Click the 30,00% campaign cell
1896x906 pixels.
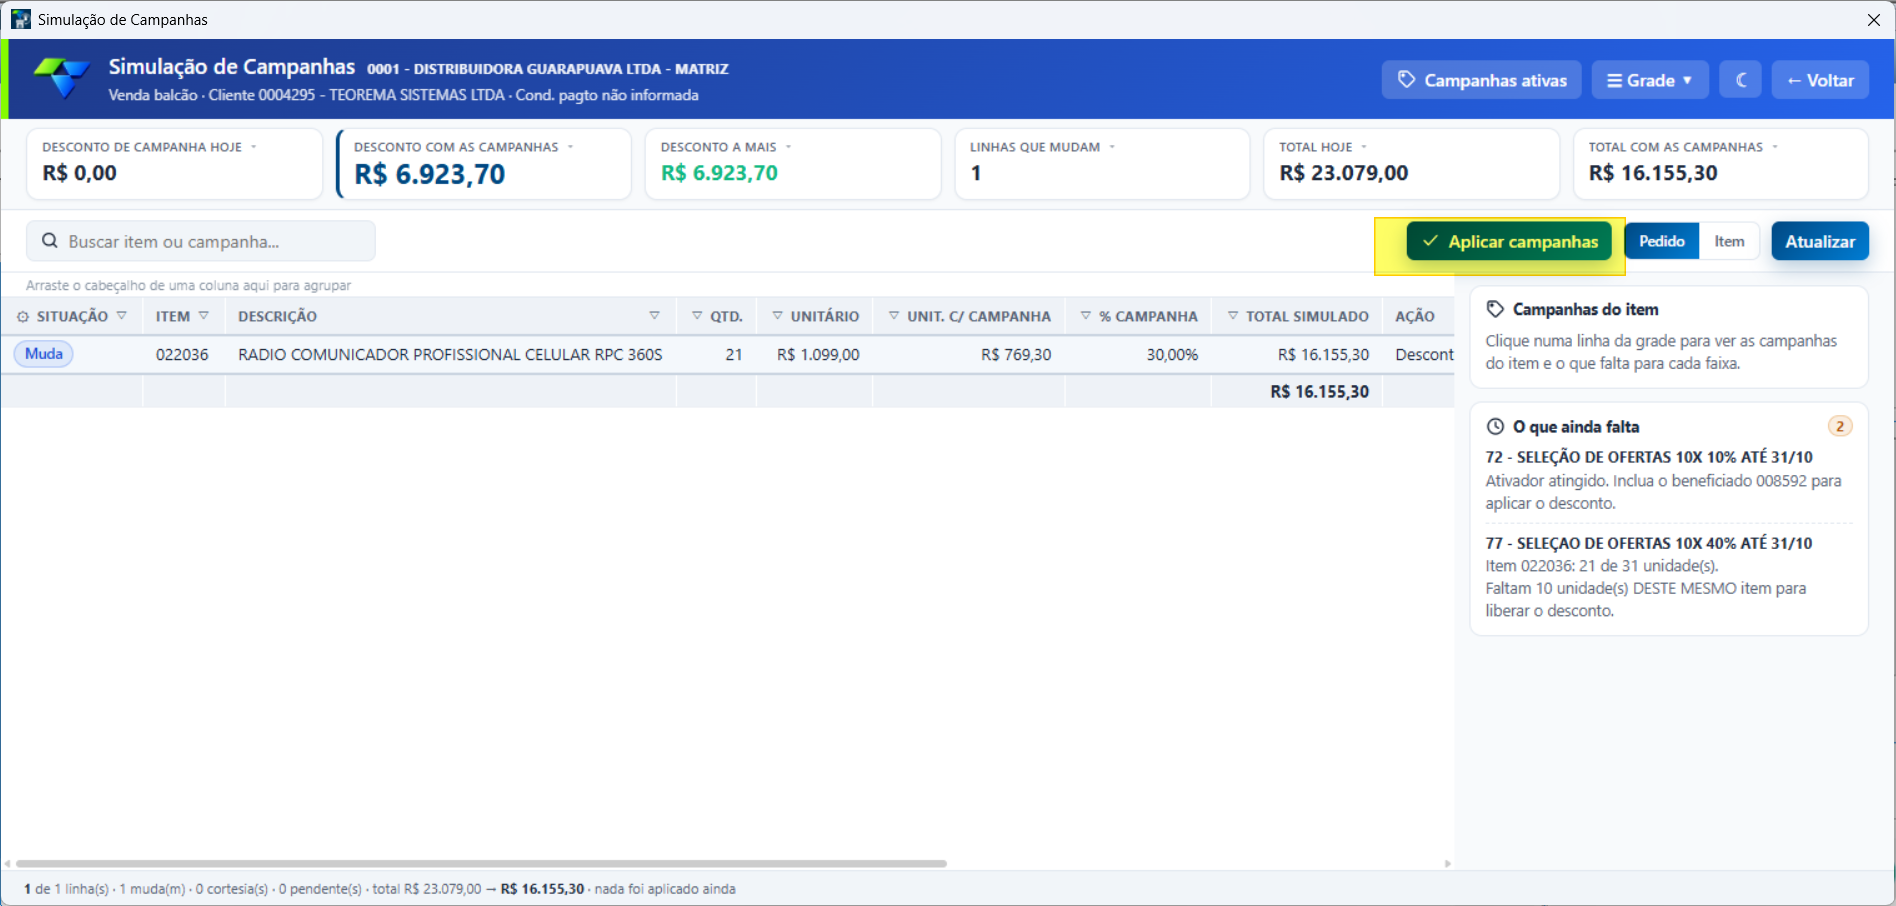click(x=1138, y=354)
